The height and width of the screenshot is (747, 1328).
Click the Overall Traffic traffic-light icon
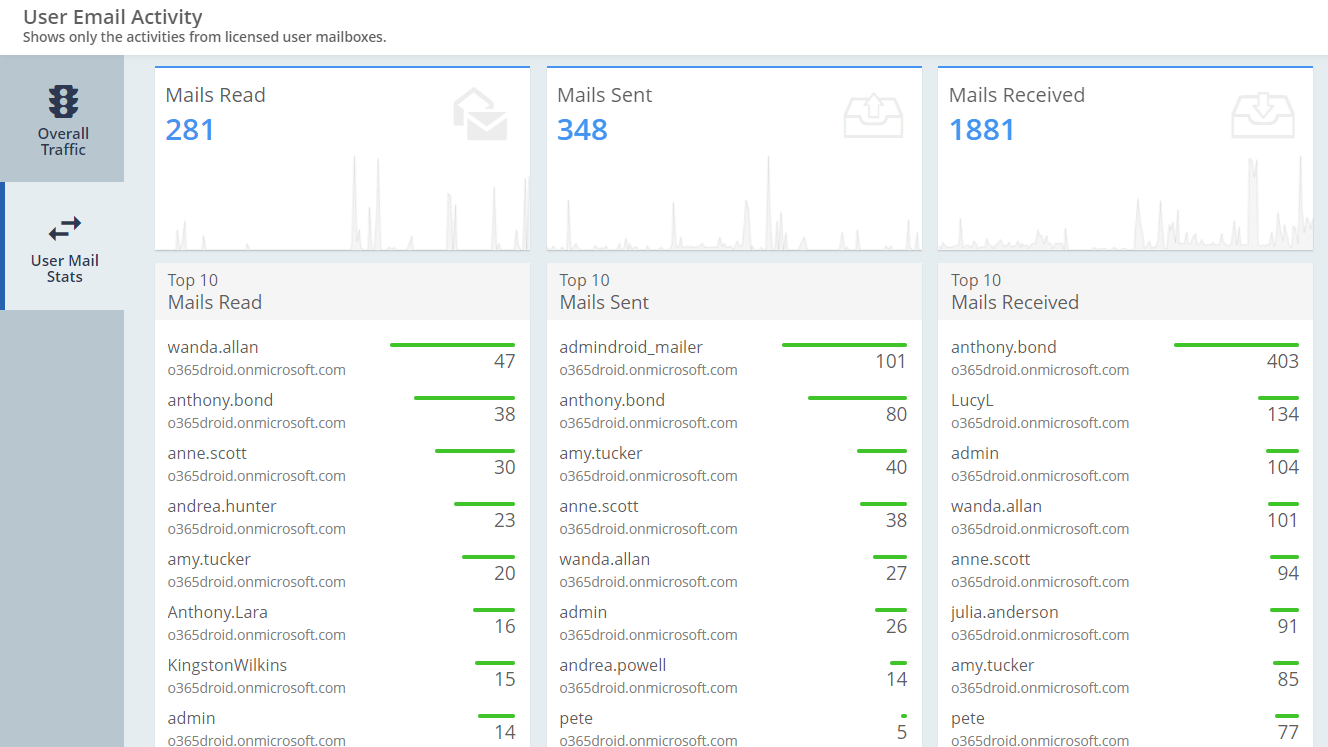pyautogui.click(x=64, y=102)
